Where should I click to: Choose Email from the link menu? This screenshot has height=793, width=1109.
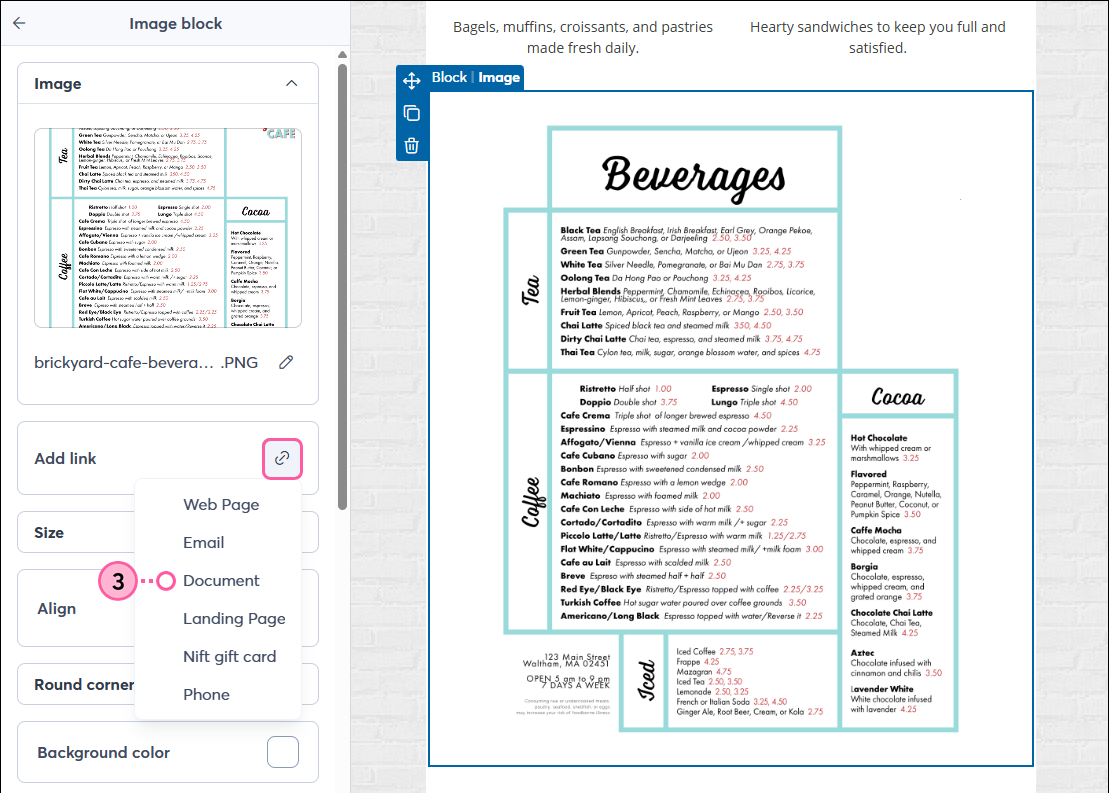point(203,542)
